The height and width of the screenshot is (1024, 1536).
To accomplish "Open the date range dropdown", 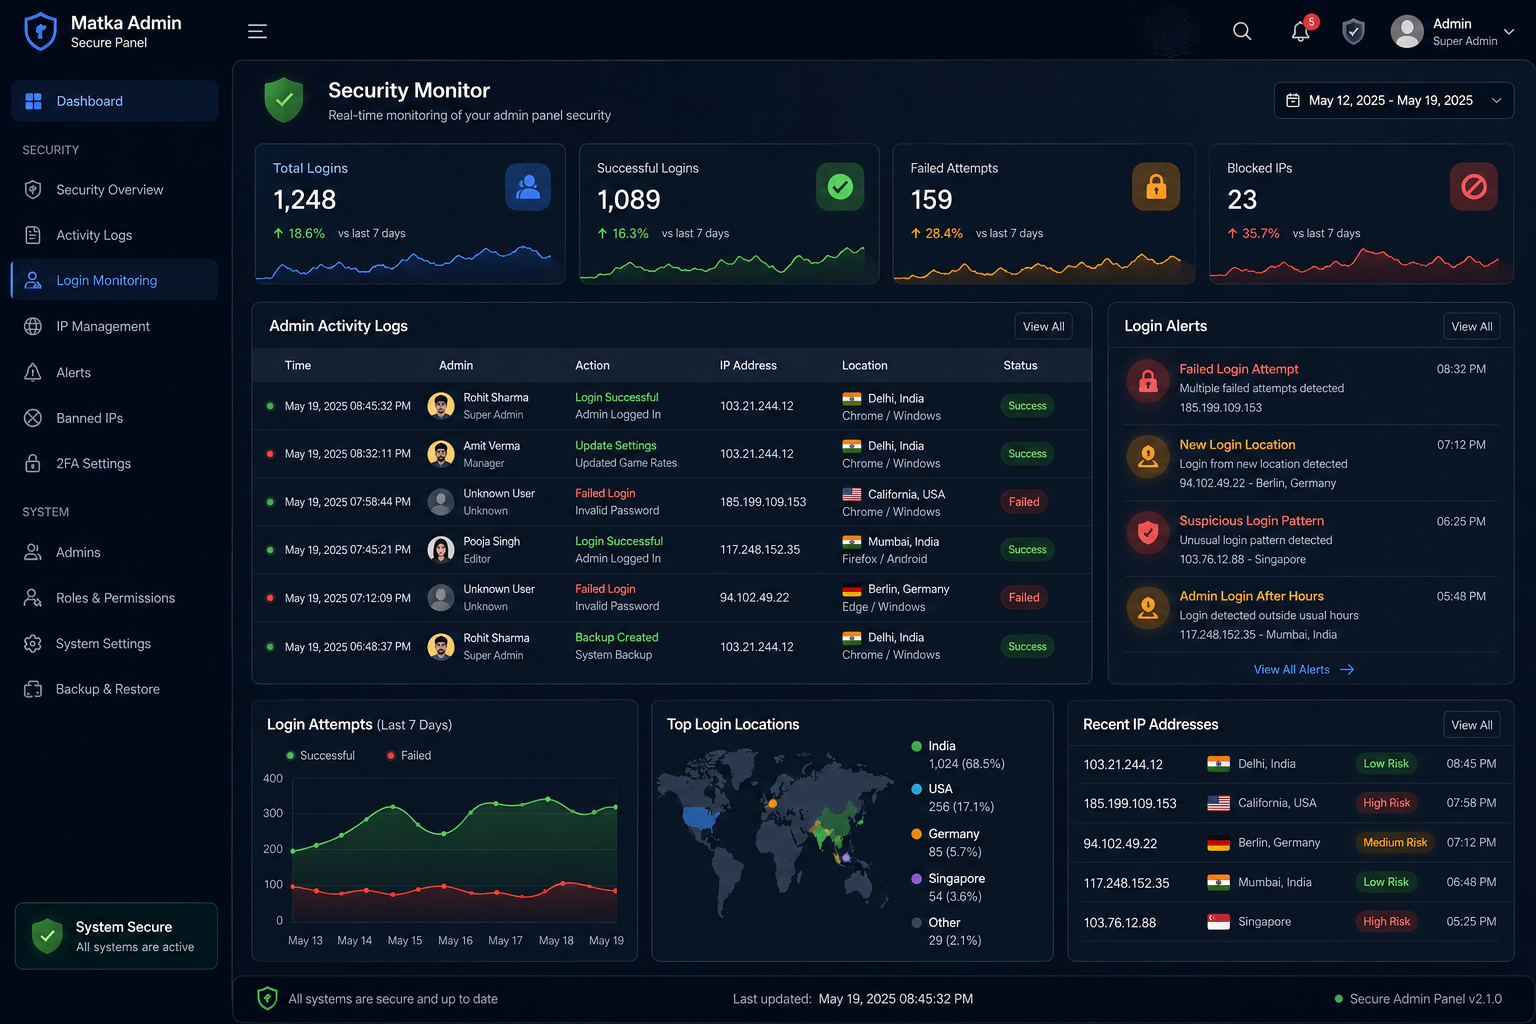I will coord(1394,100).
